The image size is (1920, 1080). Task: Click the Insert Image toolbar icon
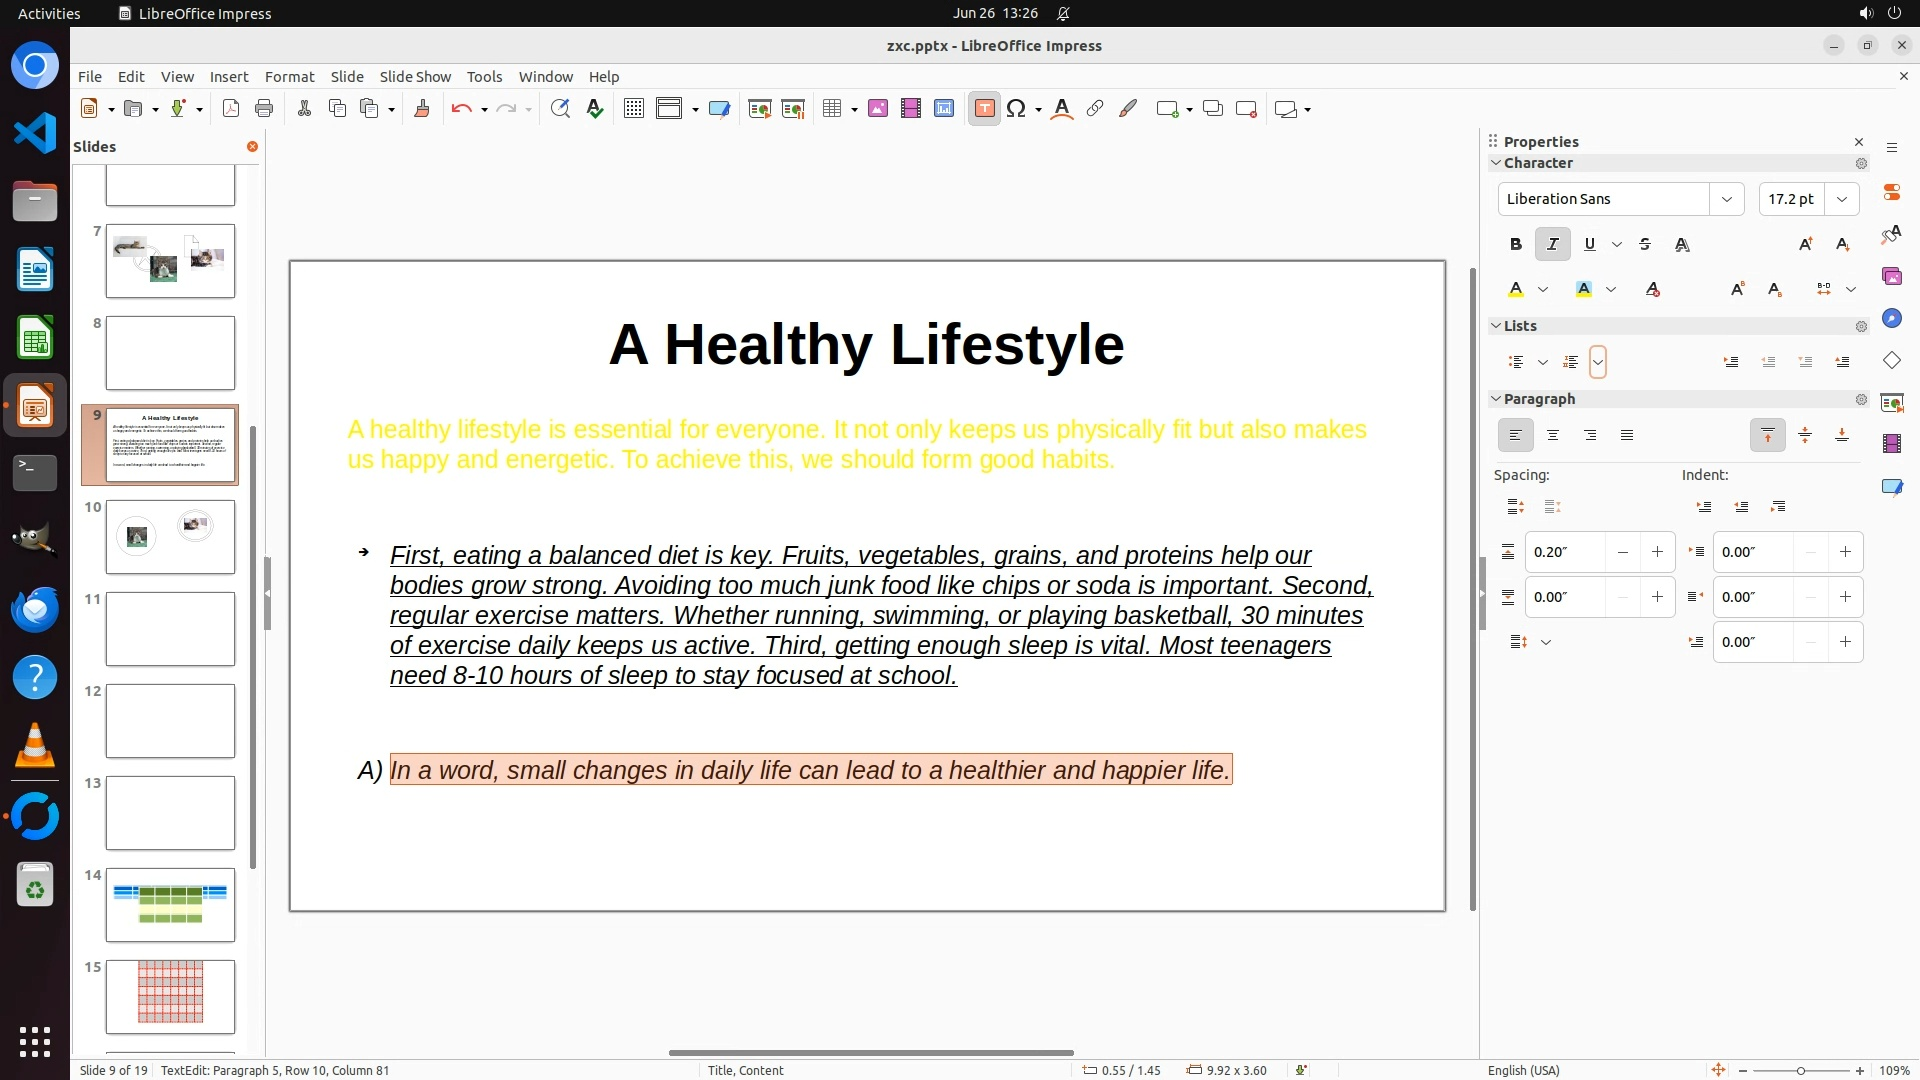coord(878,109)
